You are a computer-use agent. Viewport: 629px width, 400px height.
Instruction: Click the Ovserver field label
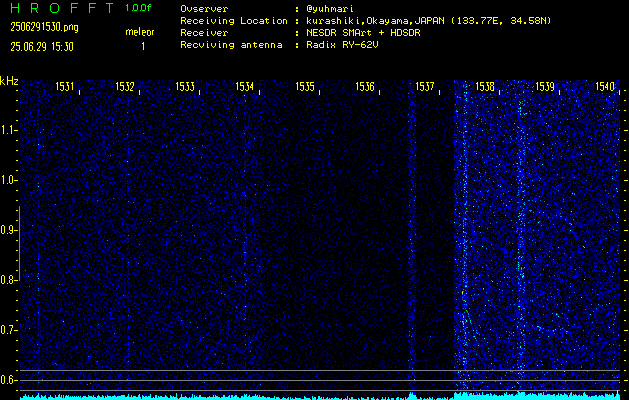[204, 9]
